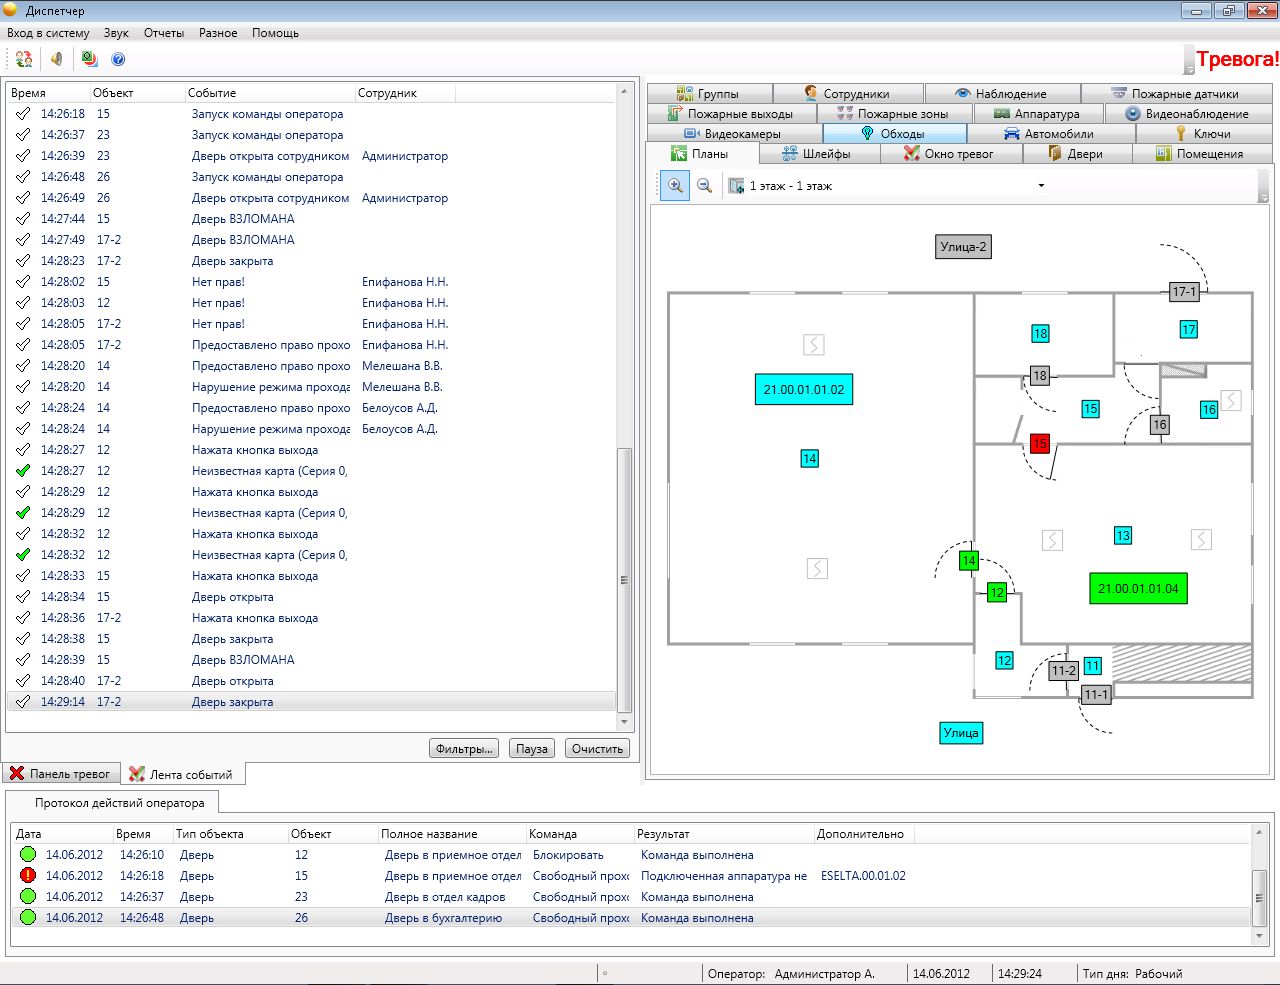Viewport: 1280px width, 985px height.
Task: Click the Событие column header
Action: (x=212, y=93)
